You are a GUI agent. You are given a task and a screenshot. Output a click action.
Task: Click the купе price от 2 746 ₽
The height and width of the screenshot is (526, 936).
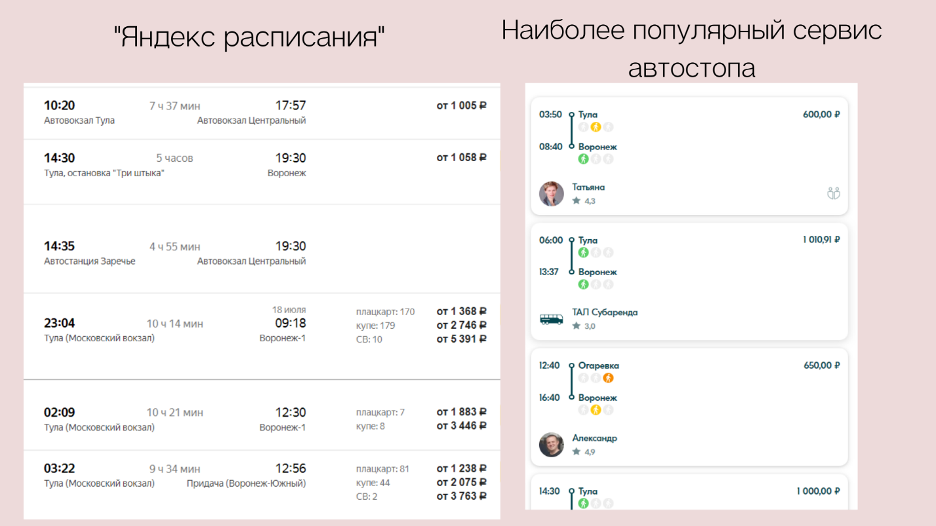pyautogui.click(x=461, y=325)
